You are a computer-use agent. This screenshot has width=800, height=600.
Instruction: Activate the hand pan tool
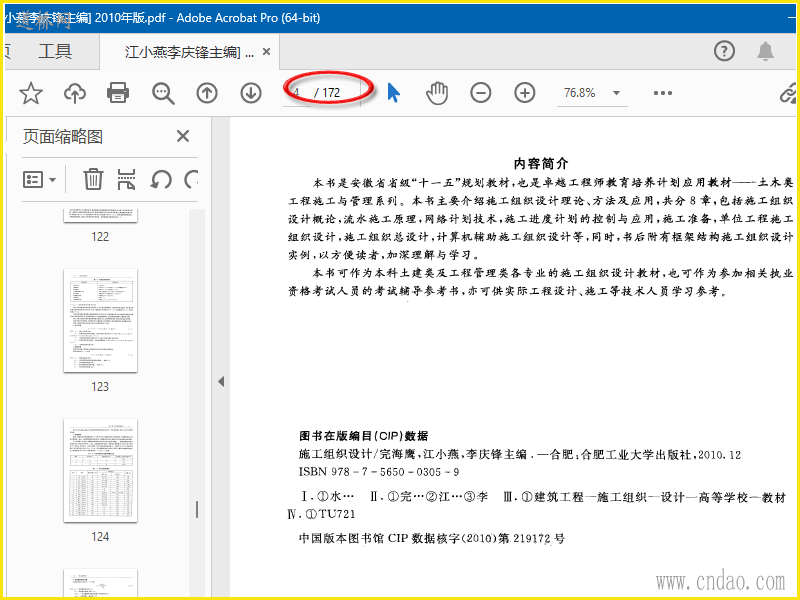pyautogui.click(x=437, y=93)
